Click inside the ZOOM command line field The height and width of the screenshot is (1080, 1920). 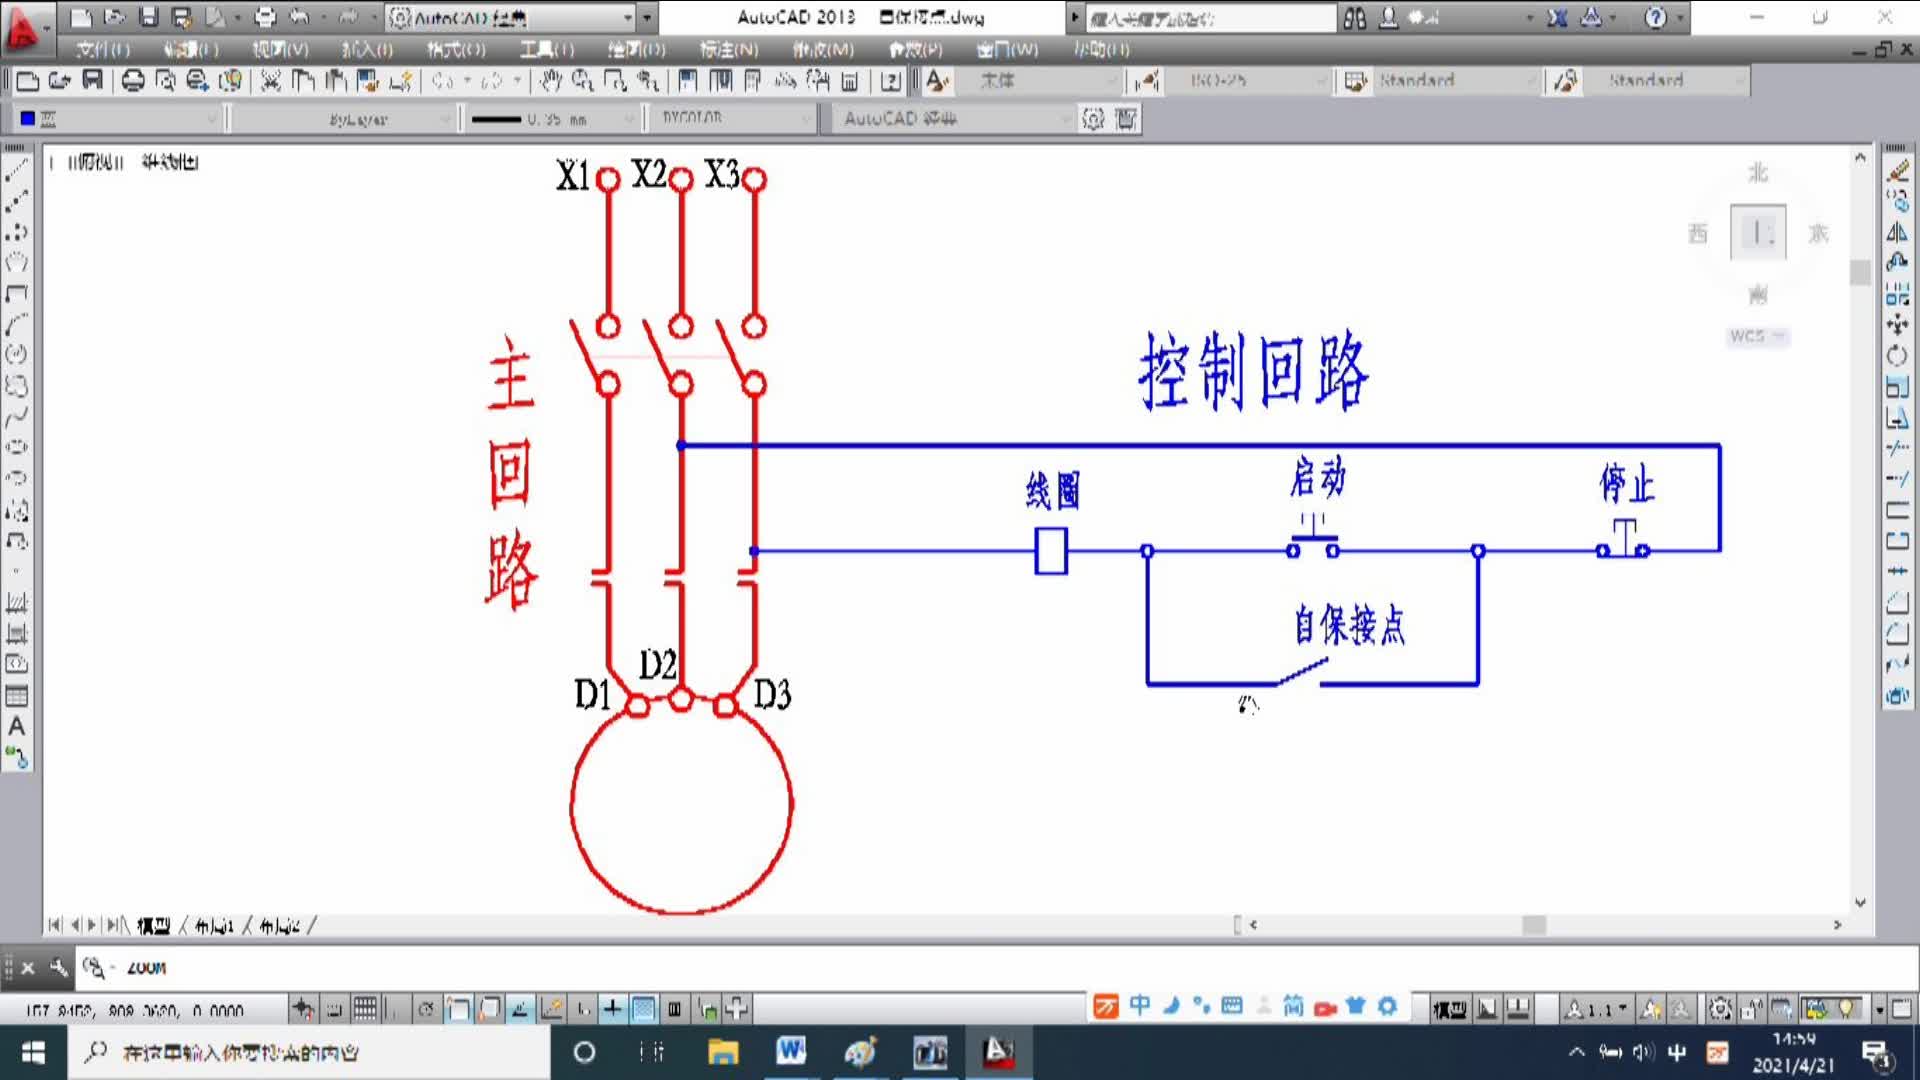click(300, 968)
